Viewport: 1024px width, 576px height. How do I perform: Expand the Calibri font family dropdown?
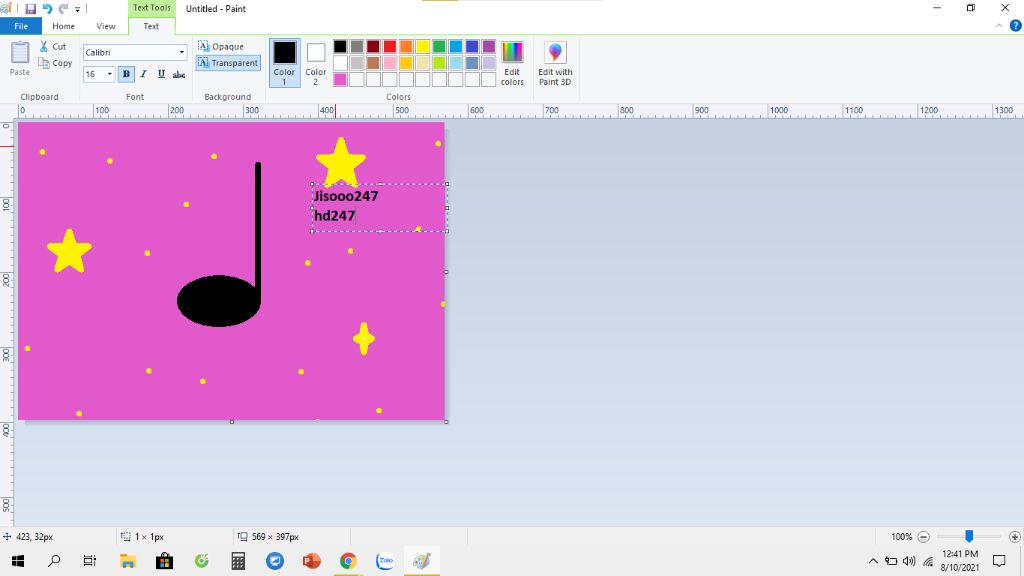182,52
